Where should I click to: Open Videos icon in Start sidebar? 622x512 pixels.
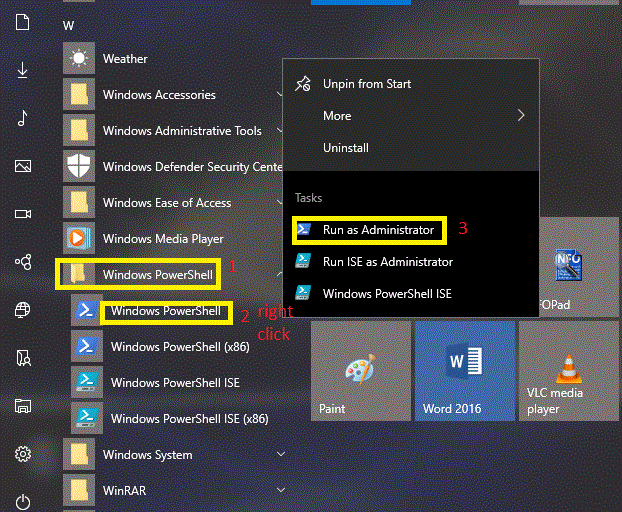(x=23, y=214)
